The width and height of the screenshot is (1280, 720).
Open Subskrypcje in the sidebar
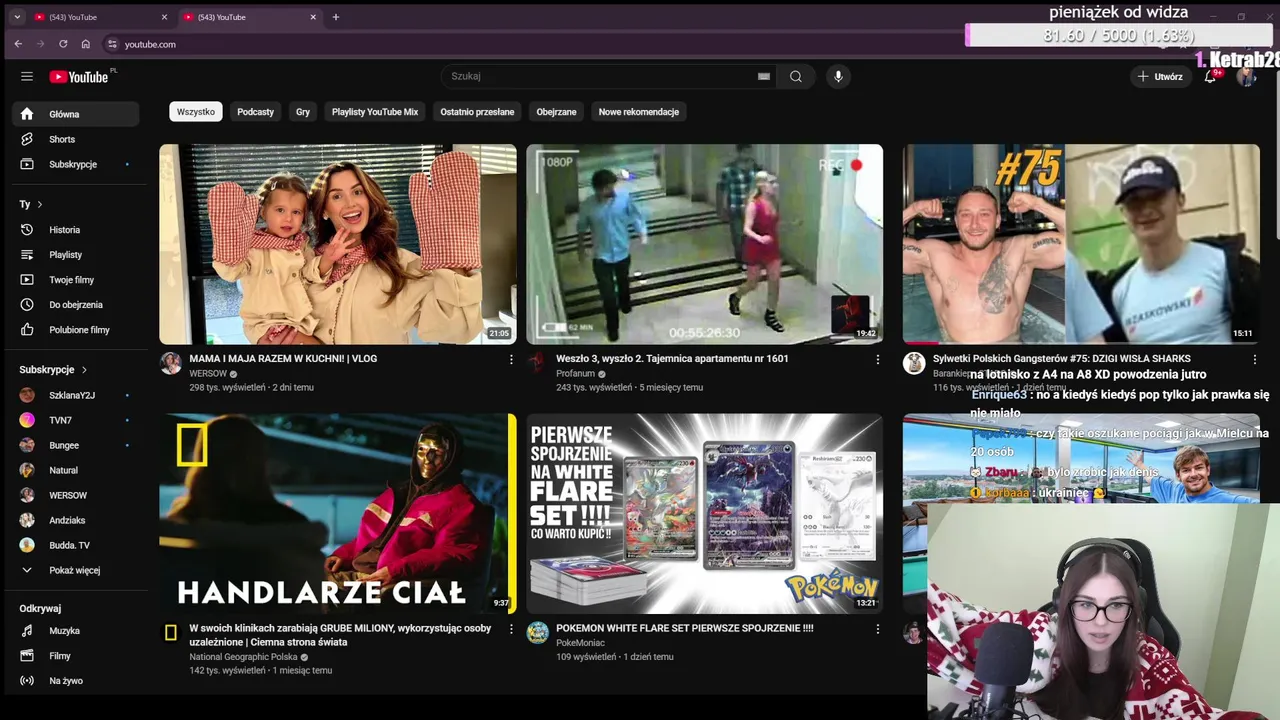pos(75,164)
